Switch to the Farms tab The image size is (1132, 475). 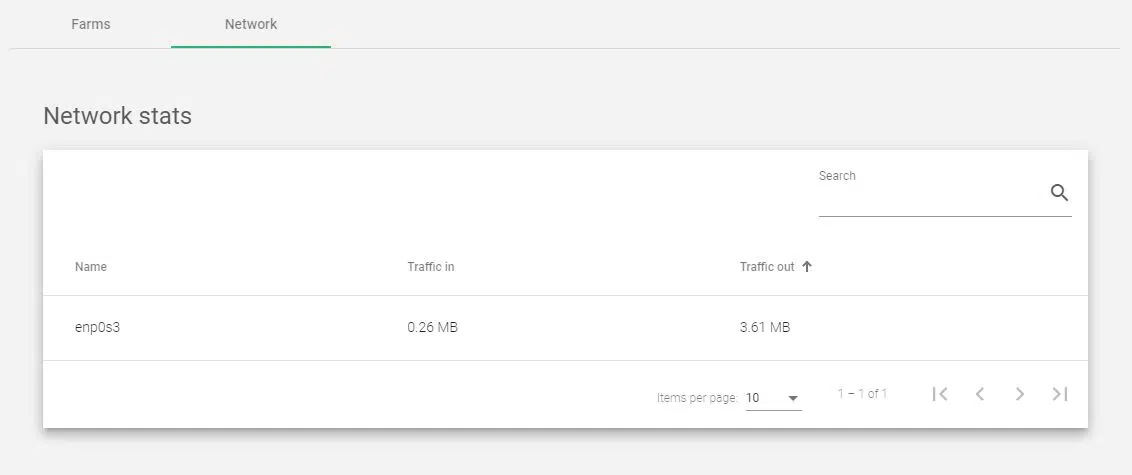pyautogui.click(x=91, y=24)
